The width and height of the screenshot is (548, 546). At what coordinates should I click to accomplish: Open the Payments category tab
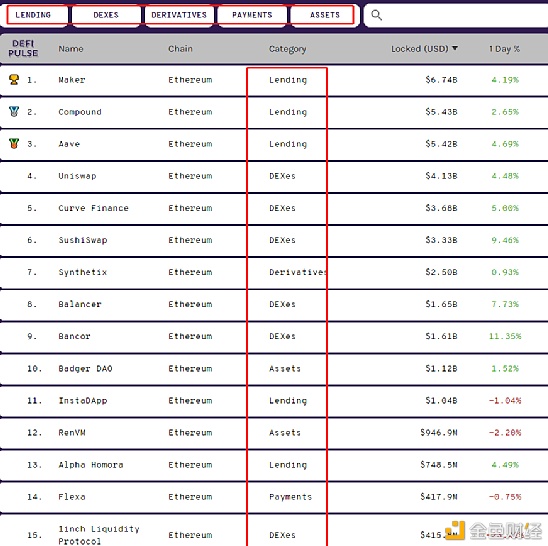pos(252,15)
